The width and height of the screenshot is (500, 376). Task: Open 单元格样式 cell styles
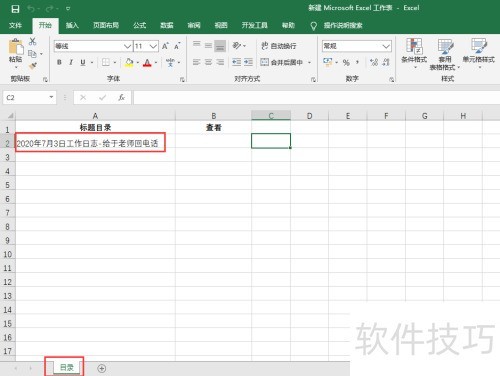[x=479, y=53]
